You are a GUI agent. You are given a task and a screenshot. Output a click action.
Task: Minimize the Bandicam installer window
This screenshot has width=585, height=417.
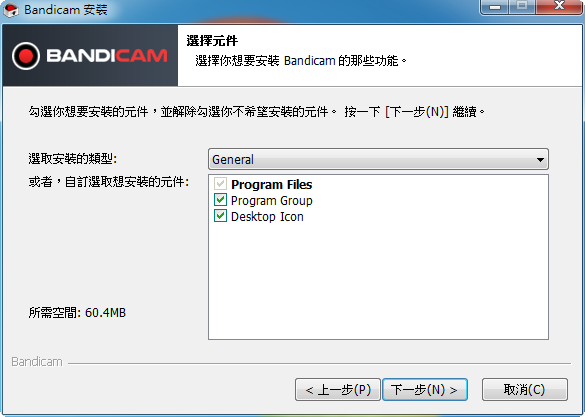(495, 7)
